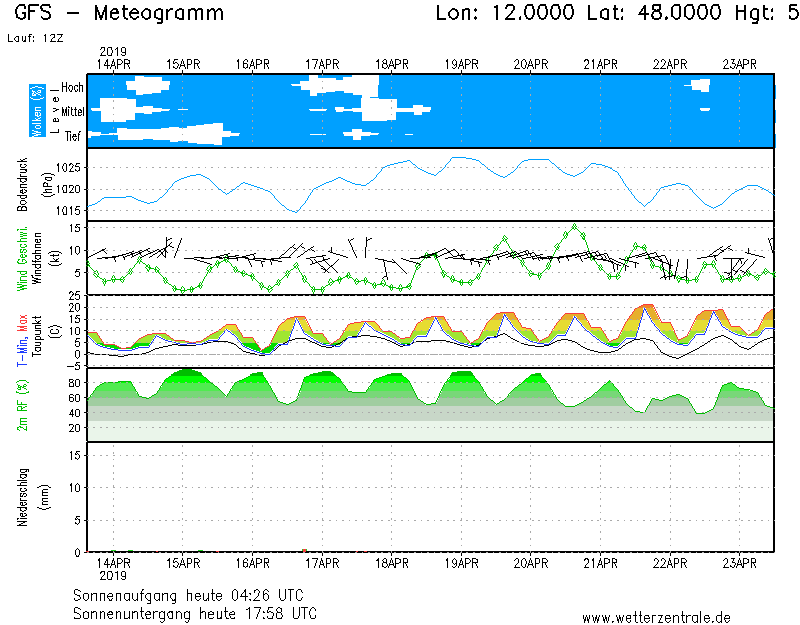Click the 'GFS – Meteogramm' title text
Image resolution: width=800 pixels, height=625 pixels.
pos(119,13)
